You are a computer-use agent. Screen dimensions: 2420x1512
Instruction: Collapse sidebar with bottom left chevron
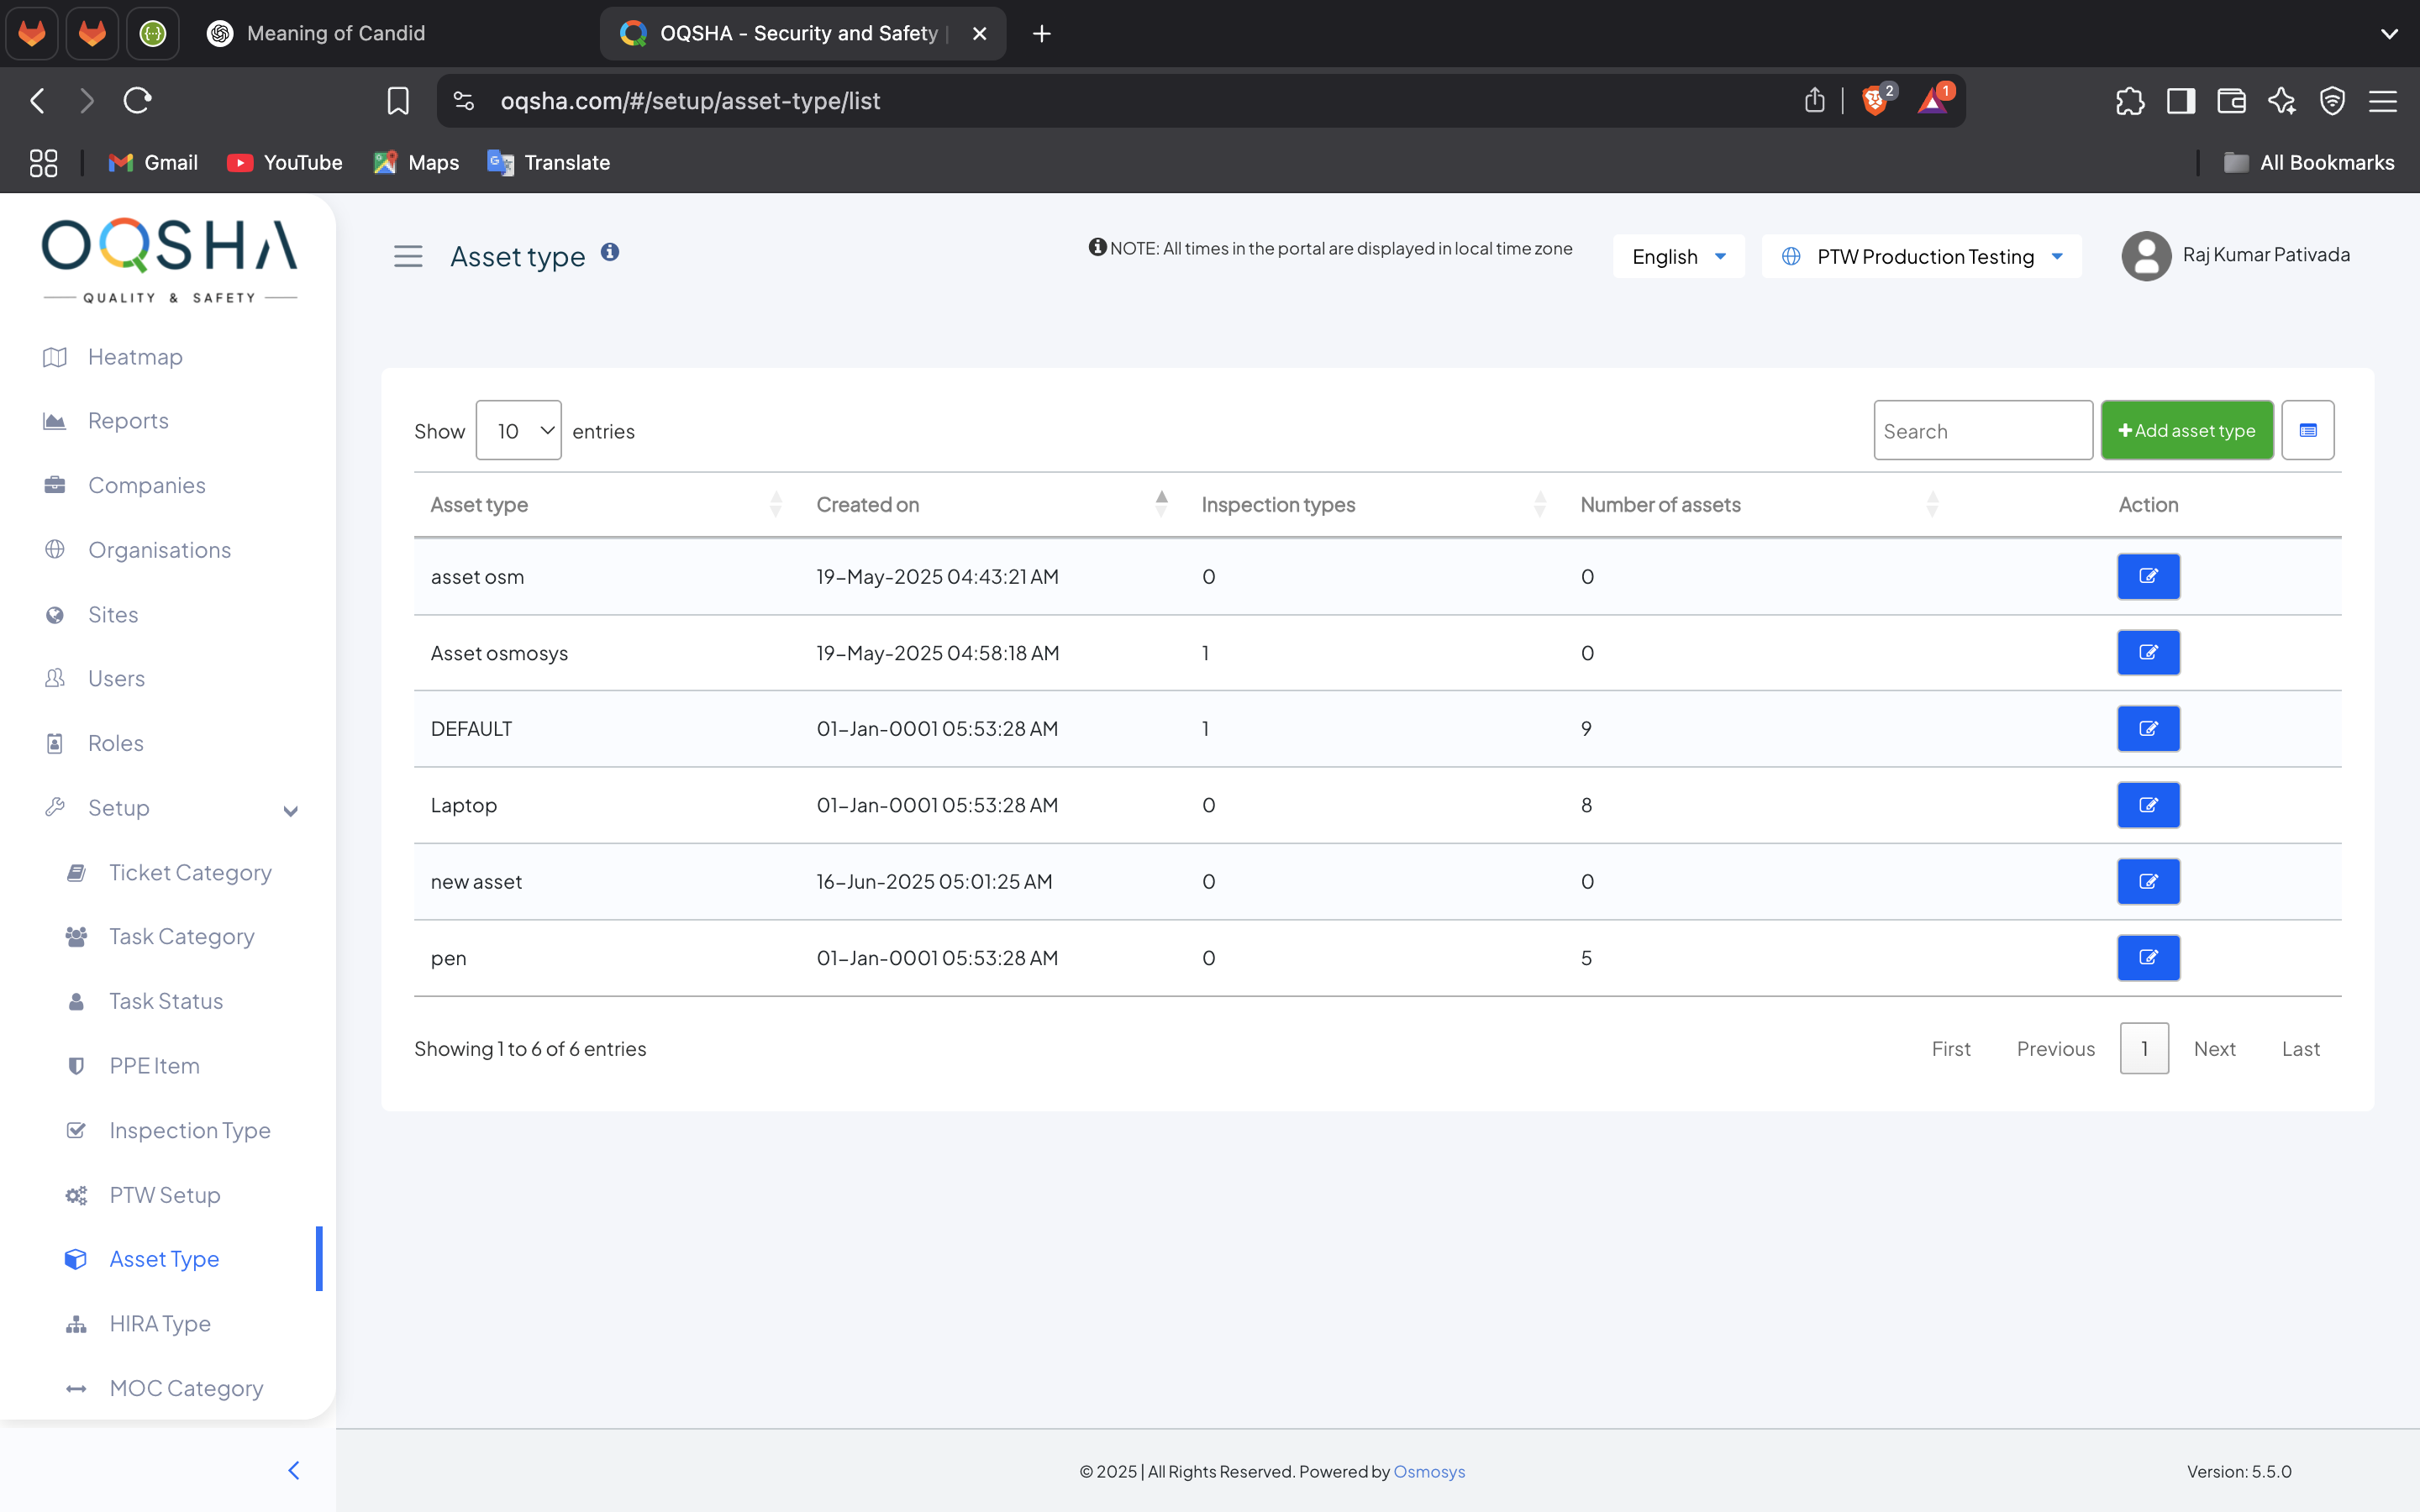pyautogui.click(x=294, y=1470)
